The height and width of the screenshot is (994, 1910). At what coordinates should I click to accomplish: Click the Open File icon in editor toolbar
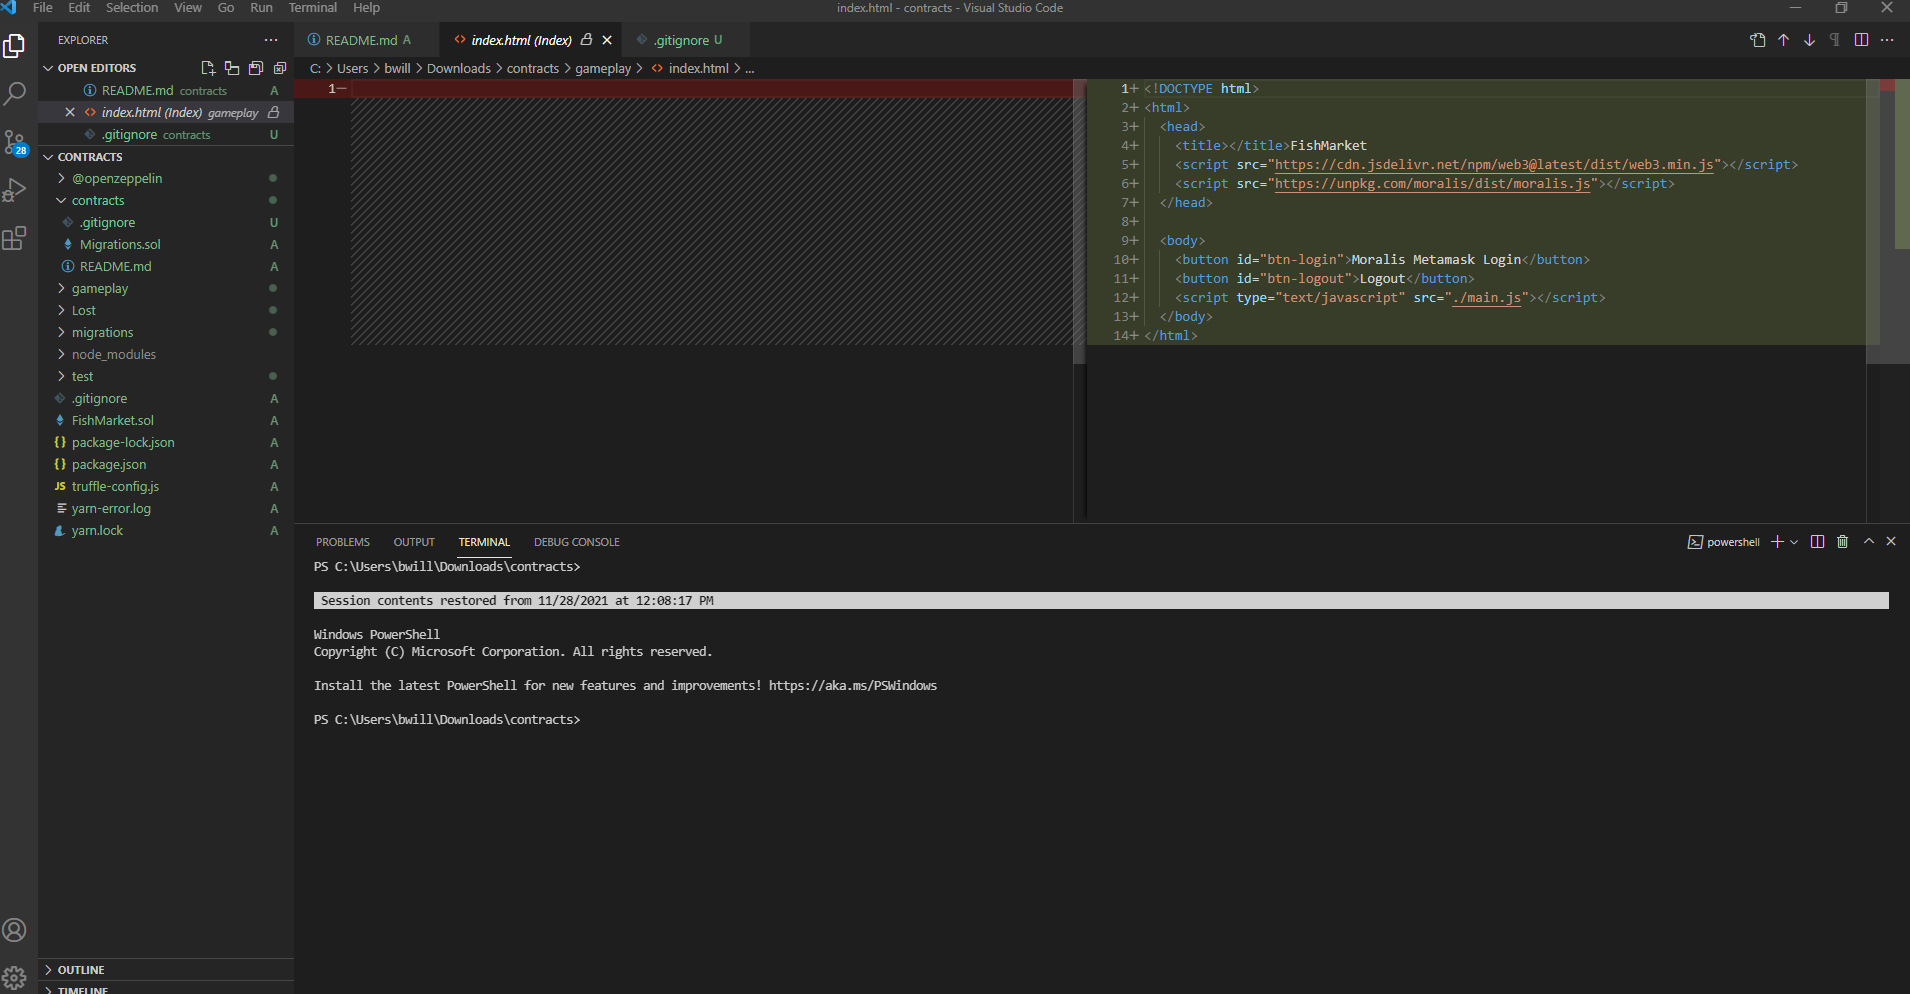click(x=1758, y=40)
